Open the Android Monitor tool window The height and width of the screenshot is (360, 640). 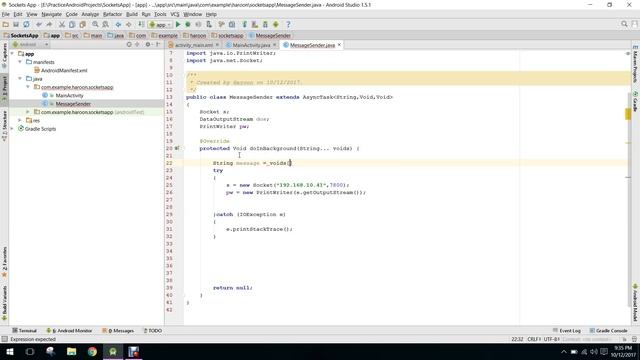69,331
